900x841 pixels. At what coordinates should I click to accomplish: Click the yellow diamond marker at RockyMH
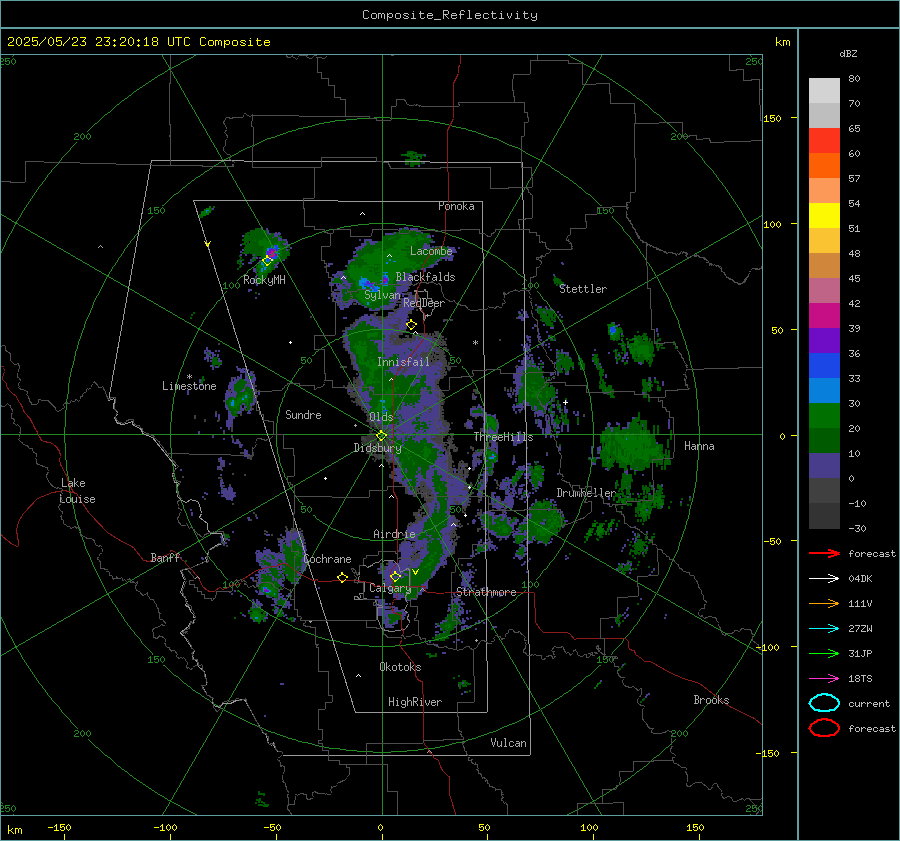point(267,261)
